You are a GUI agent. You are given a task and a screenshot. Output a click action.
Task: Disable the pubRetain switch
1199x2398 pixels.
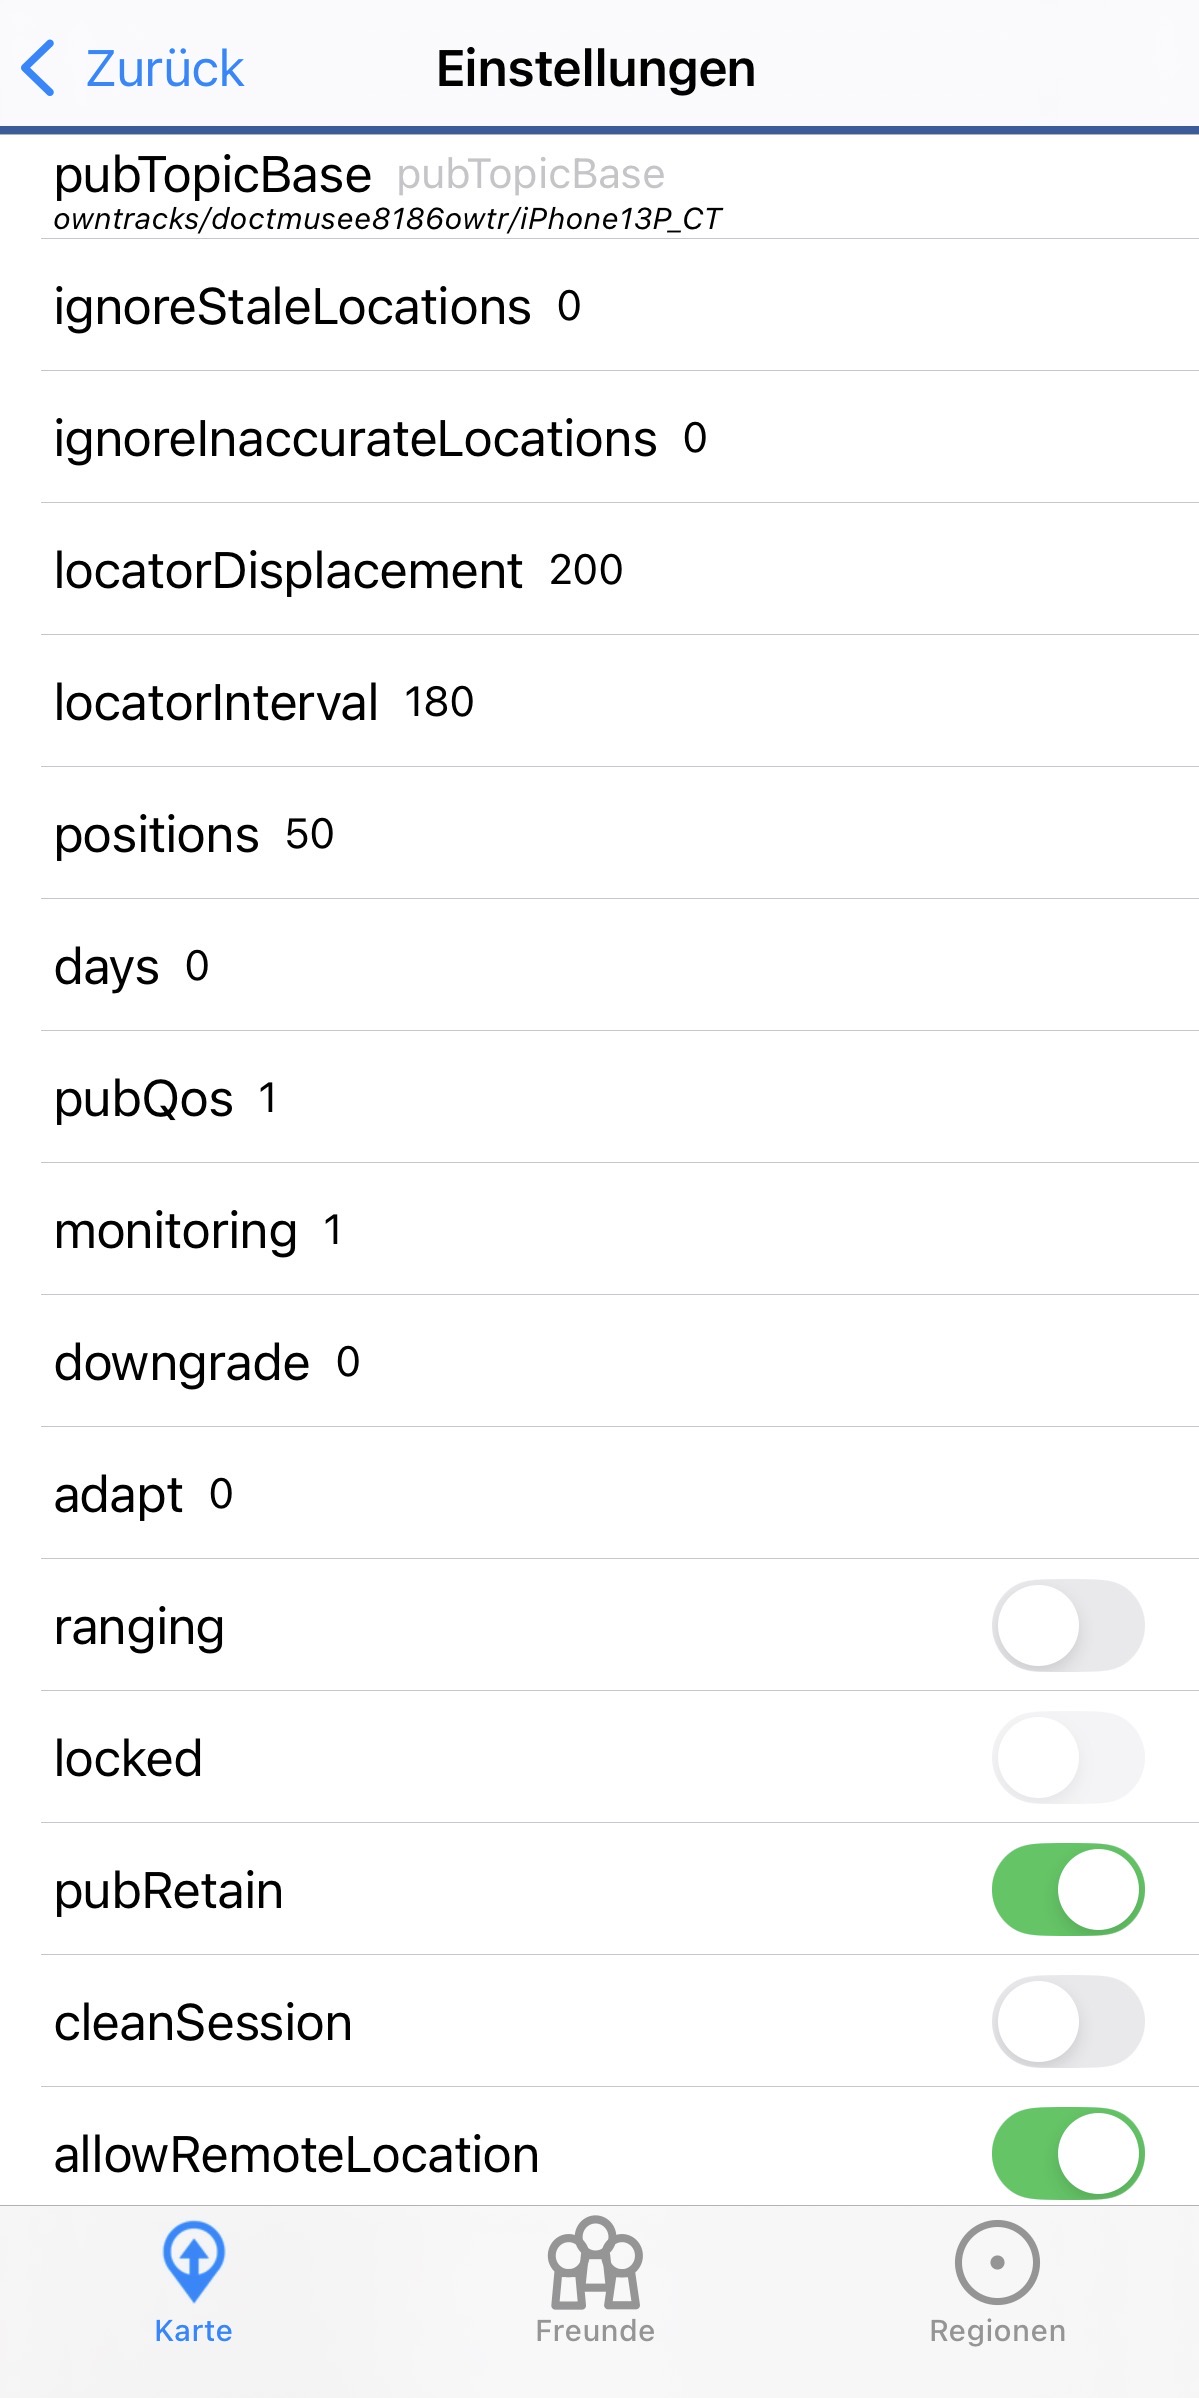(1067, 1889)
